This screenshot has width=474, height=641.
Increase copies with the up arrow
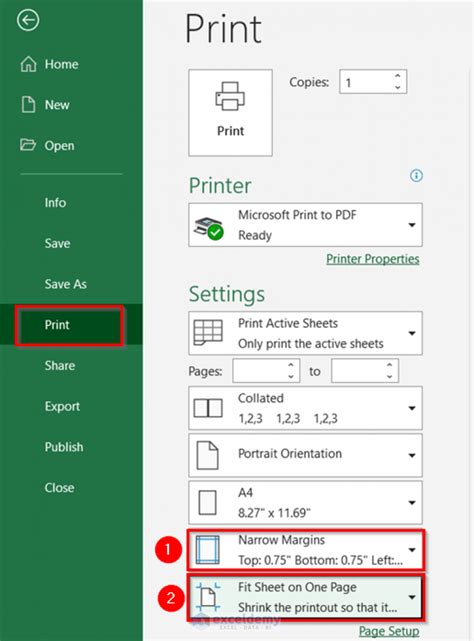click(398, 76)
